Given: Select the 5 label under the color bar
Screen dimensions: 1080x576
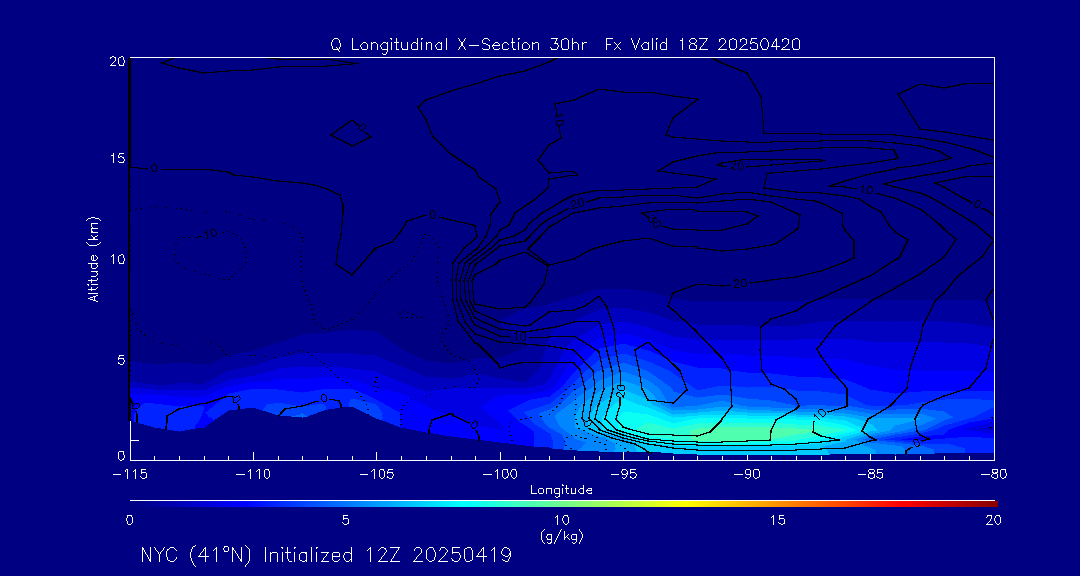Looking at the screenshot, I should point(346,521).
